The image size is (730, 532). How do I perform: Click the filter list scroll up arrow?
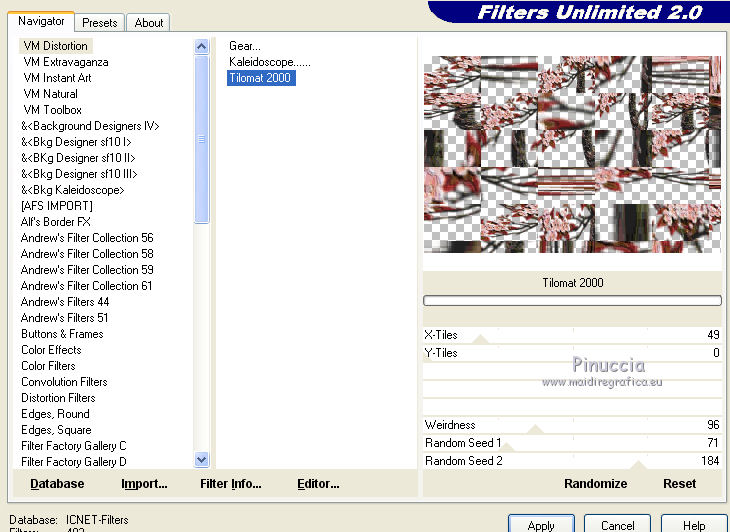(x=201, y=46)
